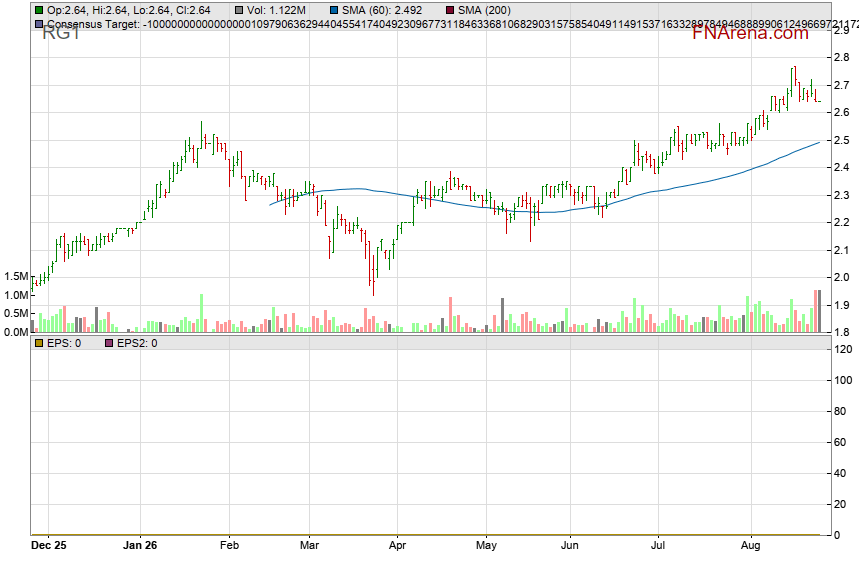
Task: Click the May axis label
Action: [x=486, y=545]
